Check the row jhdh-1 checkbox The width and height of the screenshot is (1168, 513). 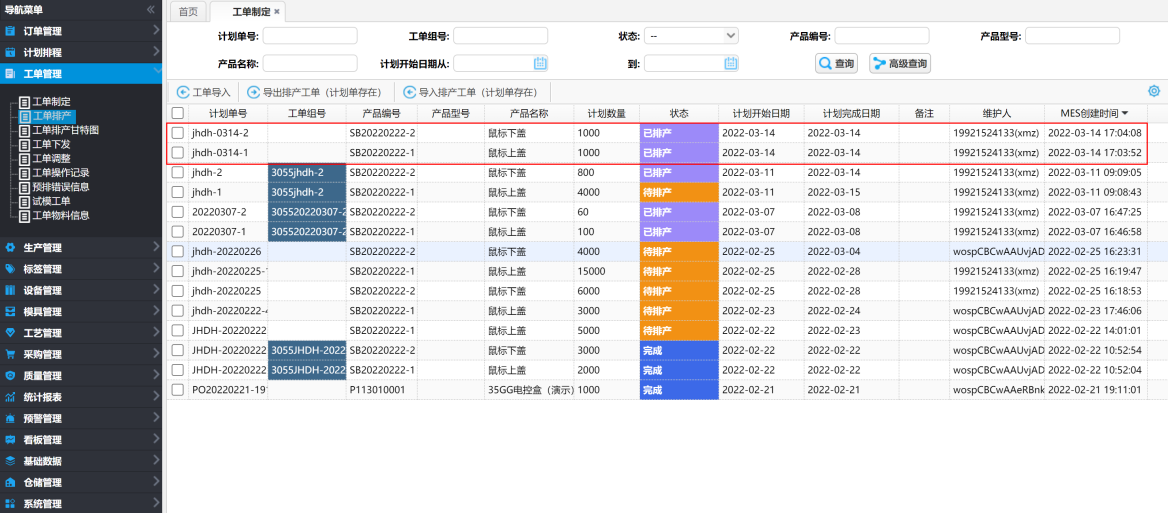(177, 192)
